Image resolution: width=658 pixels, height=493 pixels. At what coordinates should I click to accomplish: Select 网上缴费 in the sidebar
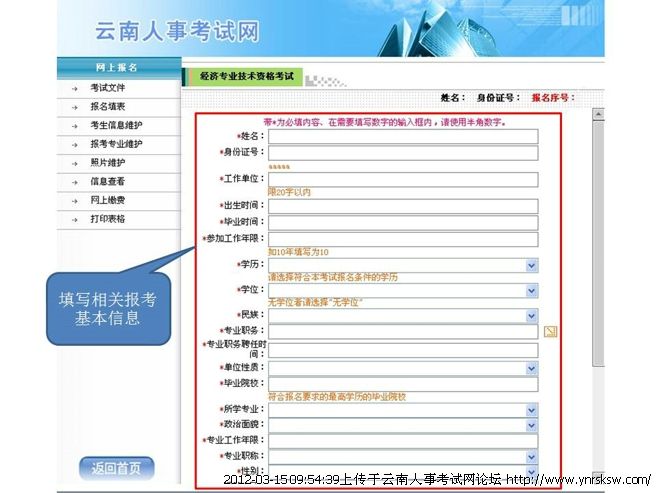pyautogui.click(x=107, y=200)
